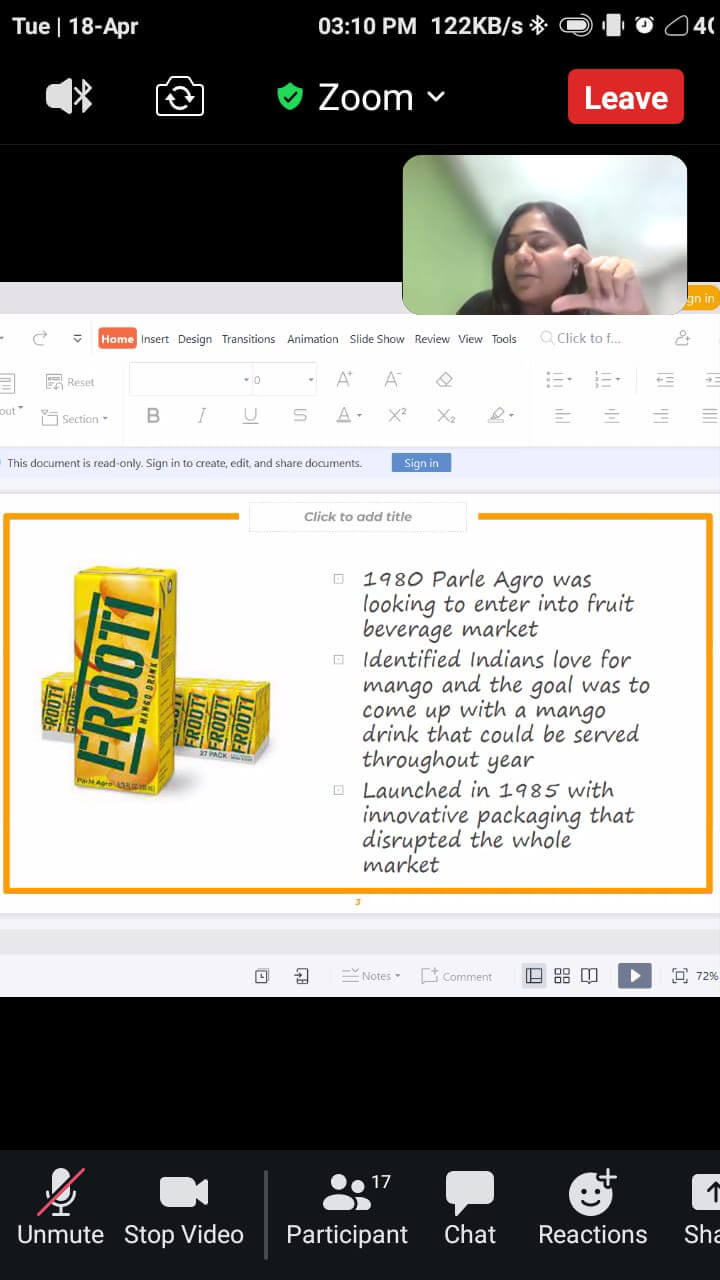Screen dimensions: 720x1280
Task: Open the Slide Show tab
Action: [x=377, y=339]
